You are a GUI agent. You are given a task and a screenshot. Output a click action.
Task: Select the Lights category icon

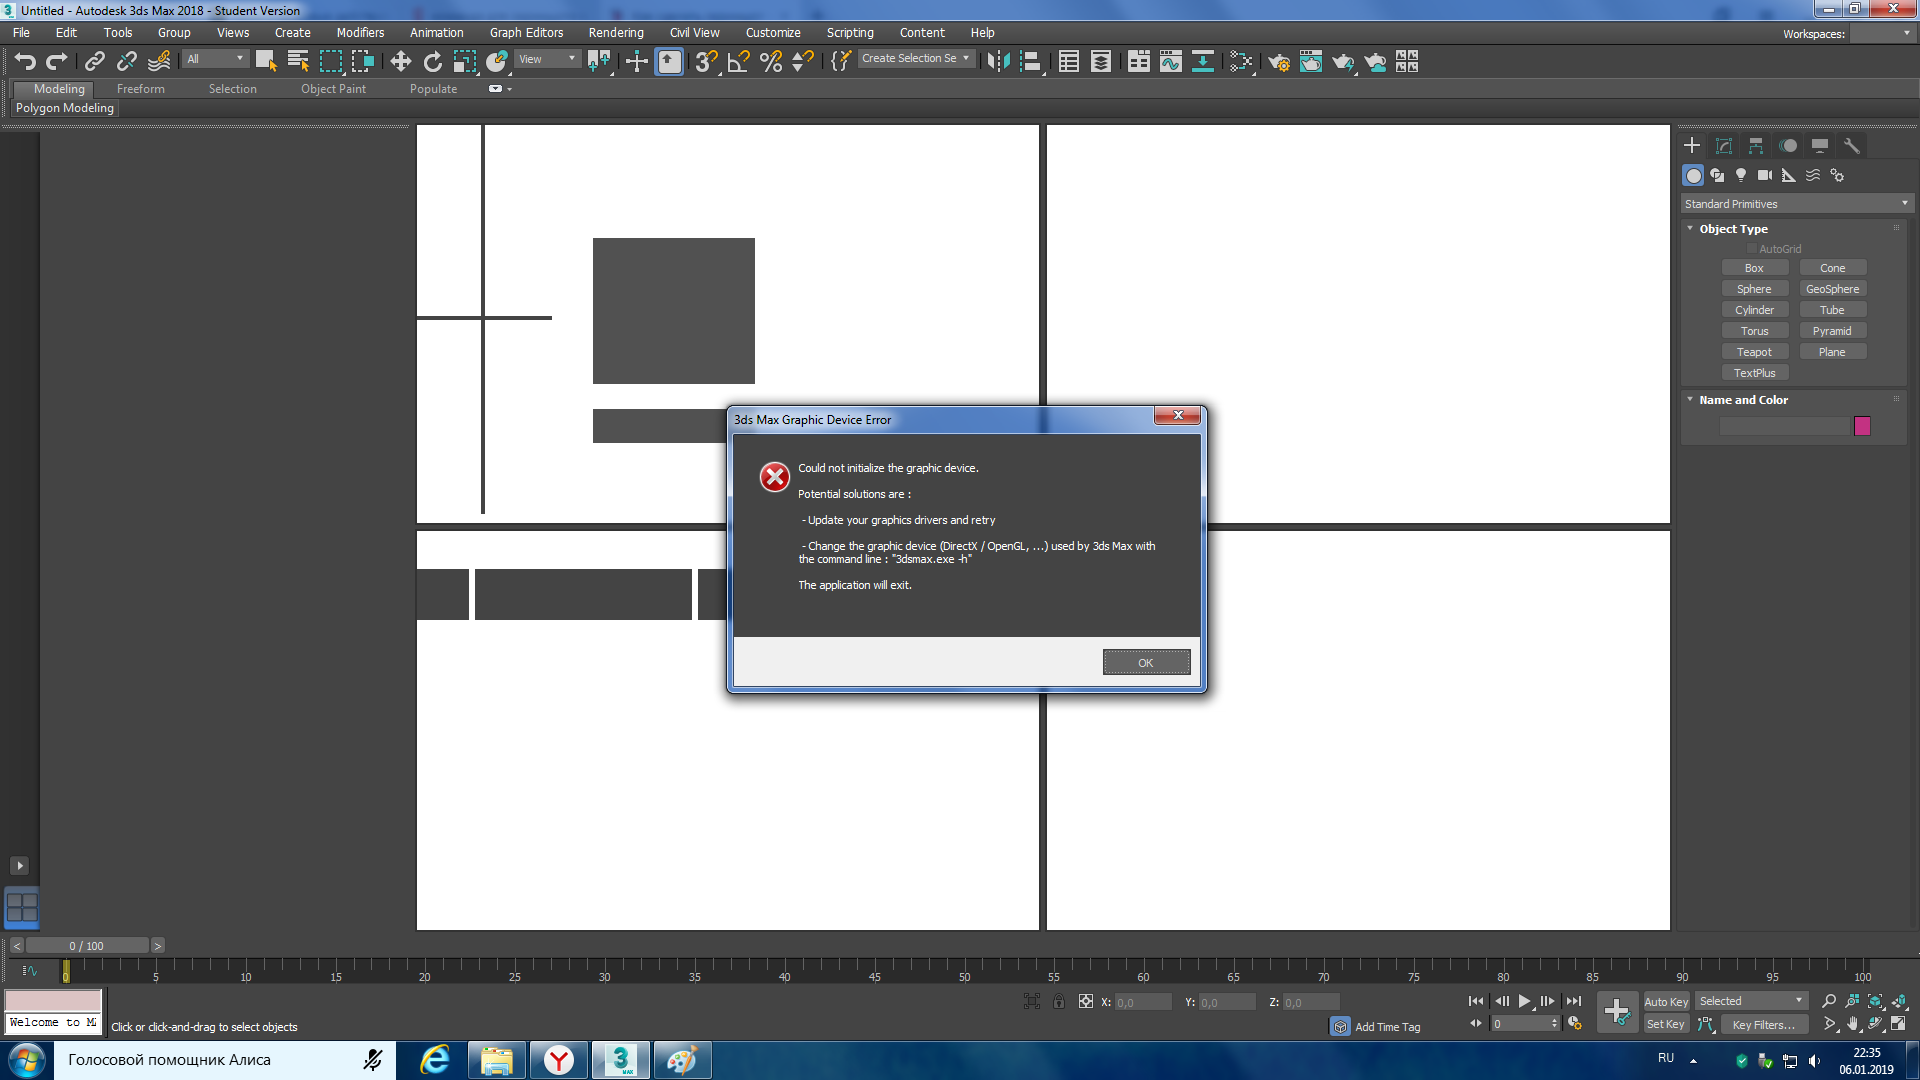pos(1741,175)
